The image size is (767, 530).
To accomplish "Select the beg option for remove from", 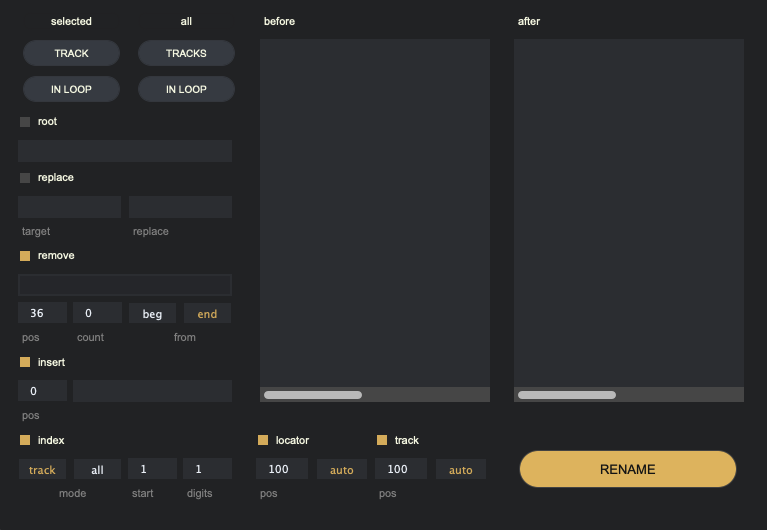I will (152, 313).
